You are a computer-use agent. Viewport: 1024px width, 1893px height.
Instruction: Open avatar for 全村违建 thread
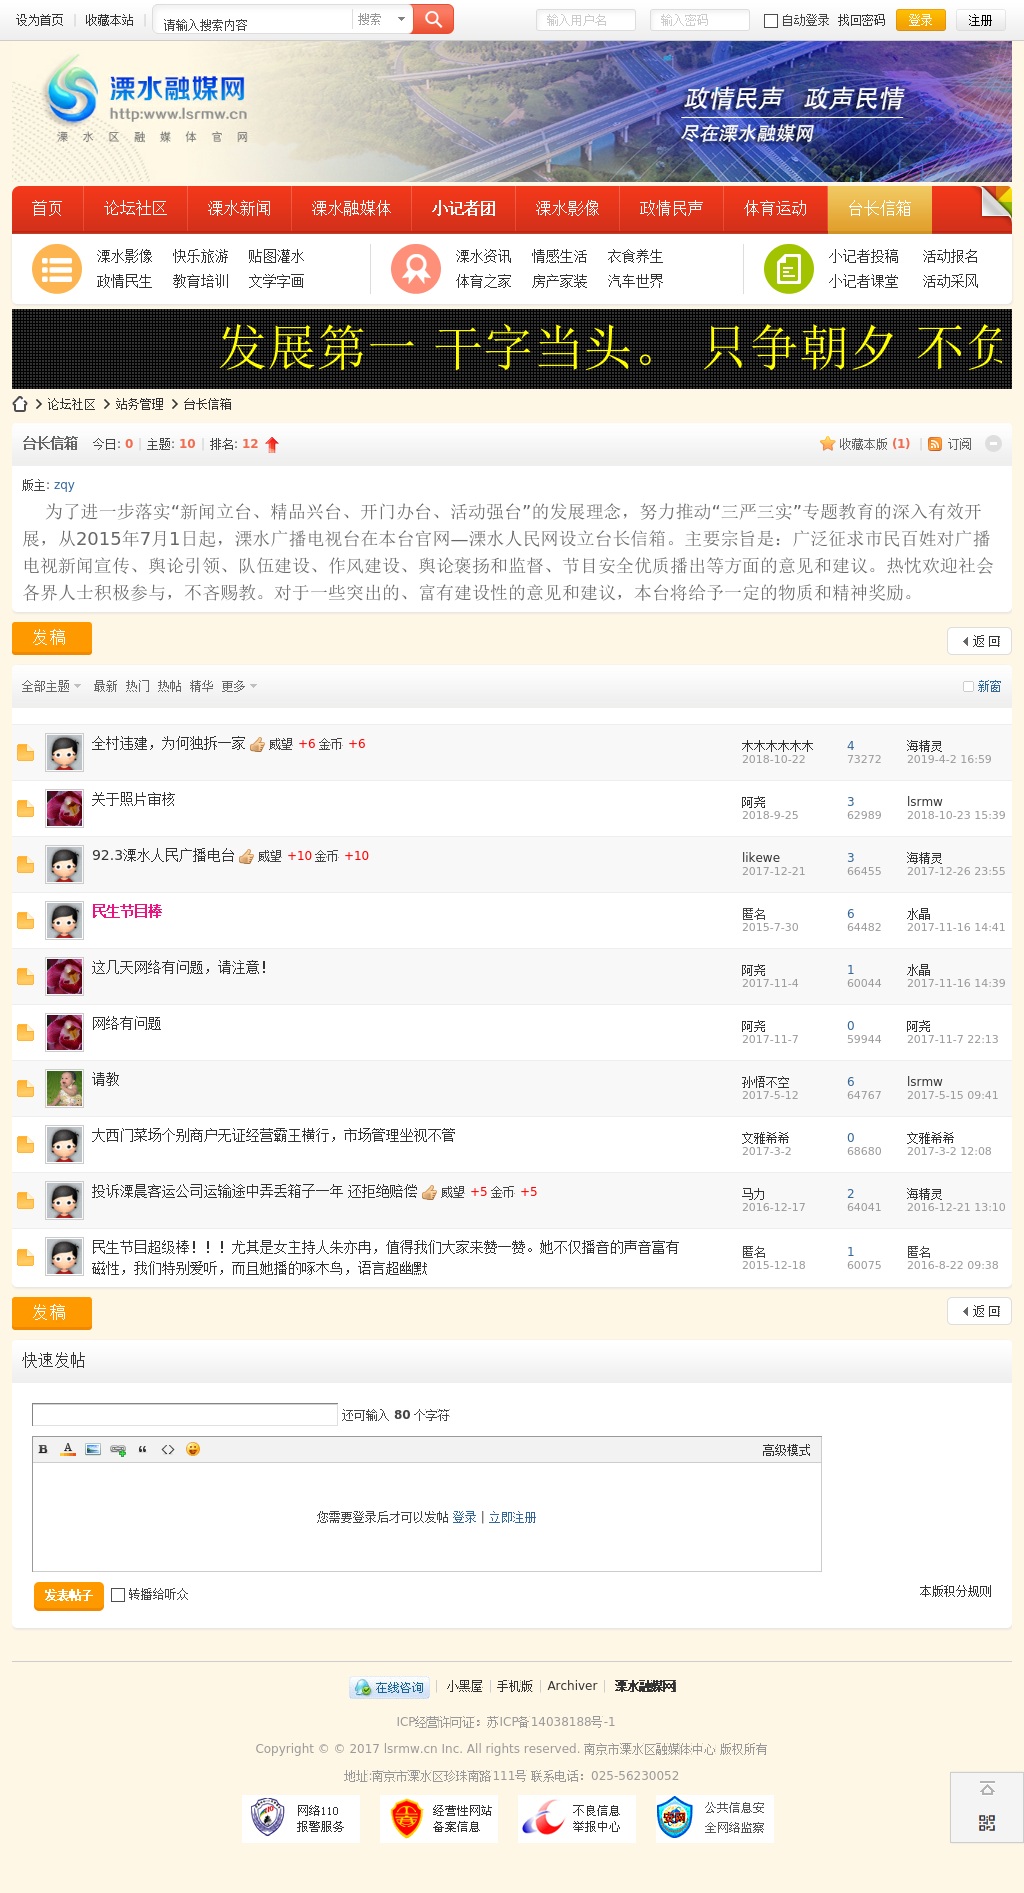coord(64,752)
